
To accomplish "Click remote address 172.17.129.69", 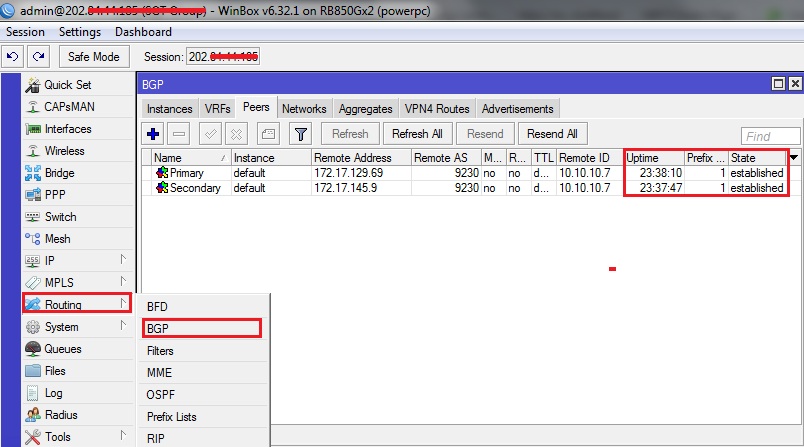I will pyautogui.click(x=349, y=173).
